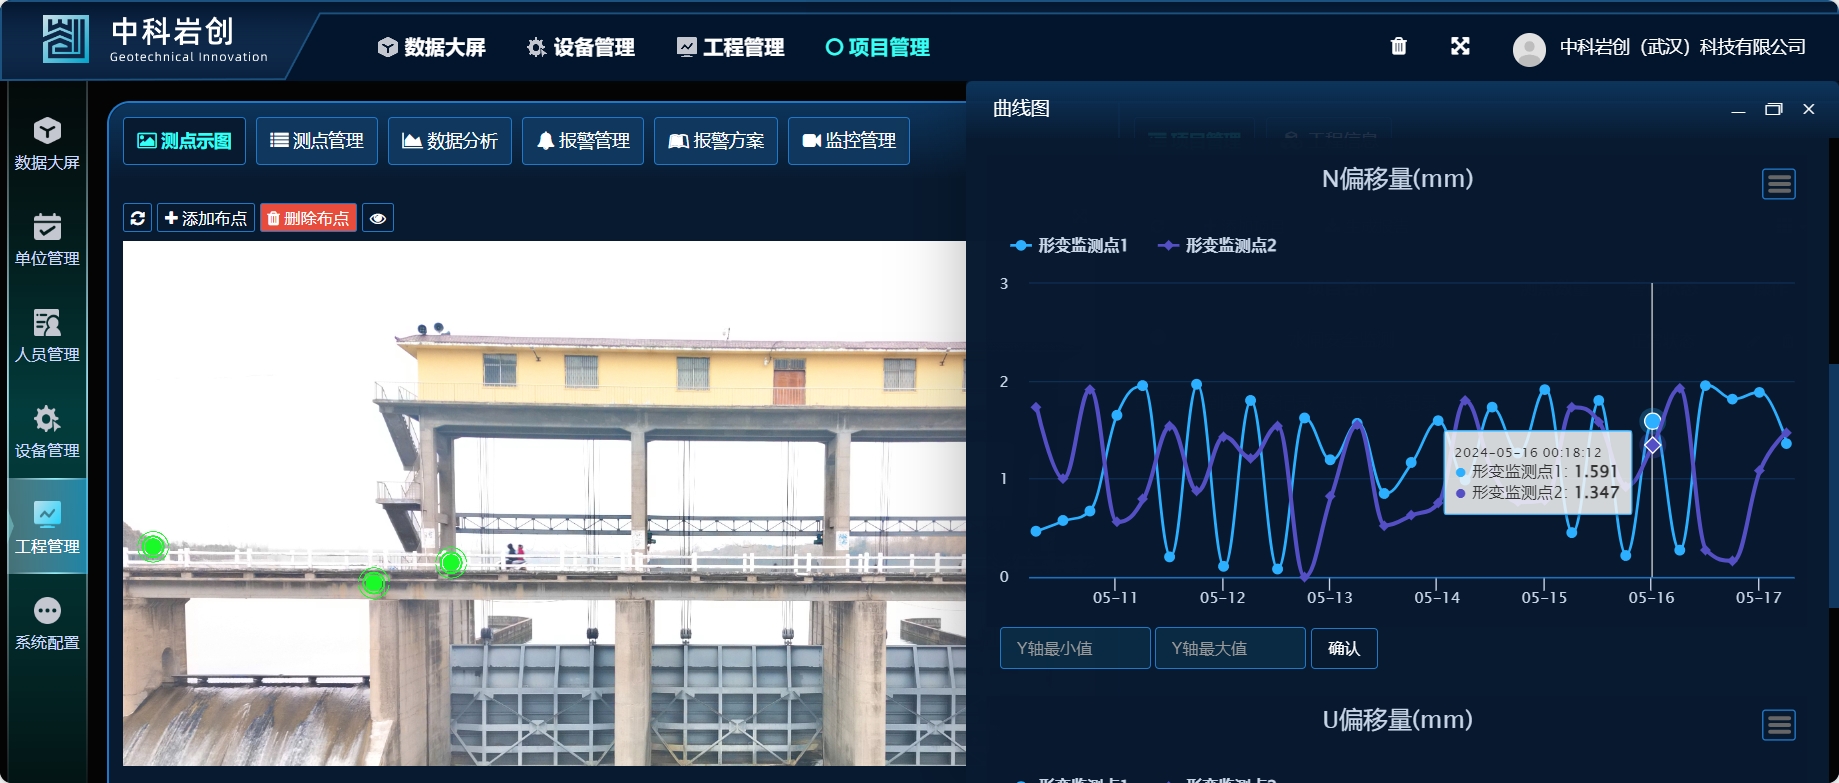Viewport: 1839px width, 783px height.
Task: Open the U偏移量 chart menu icon
Action: pos(1779,725)
